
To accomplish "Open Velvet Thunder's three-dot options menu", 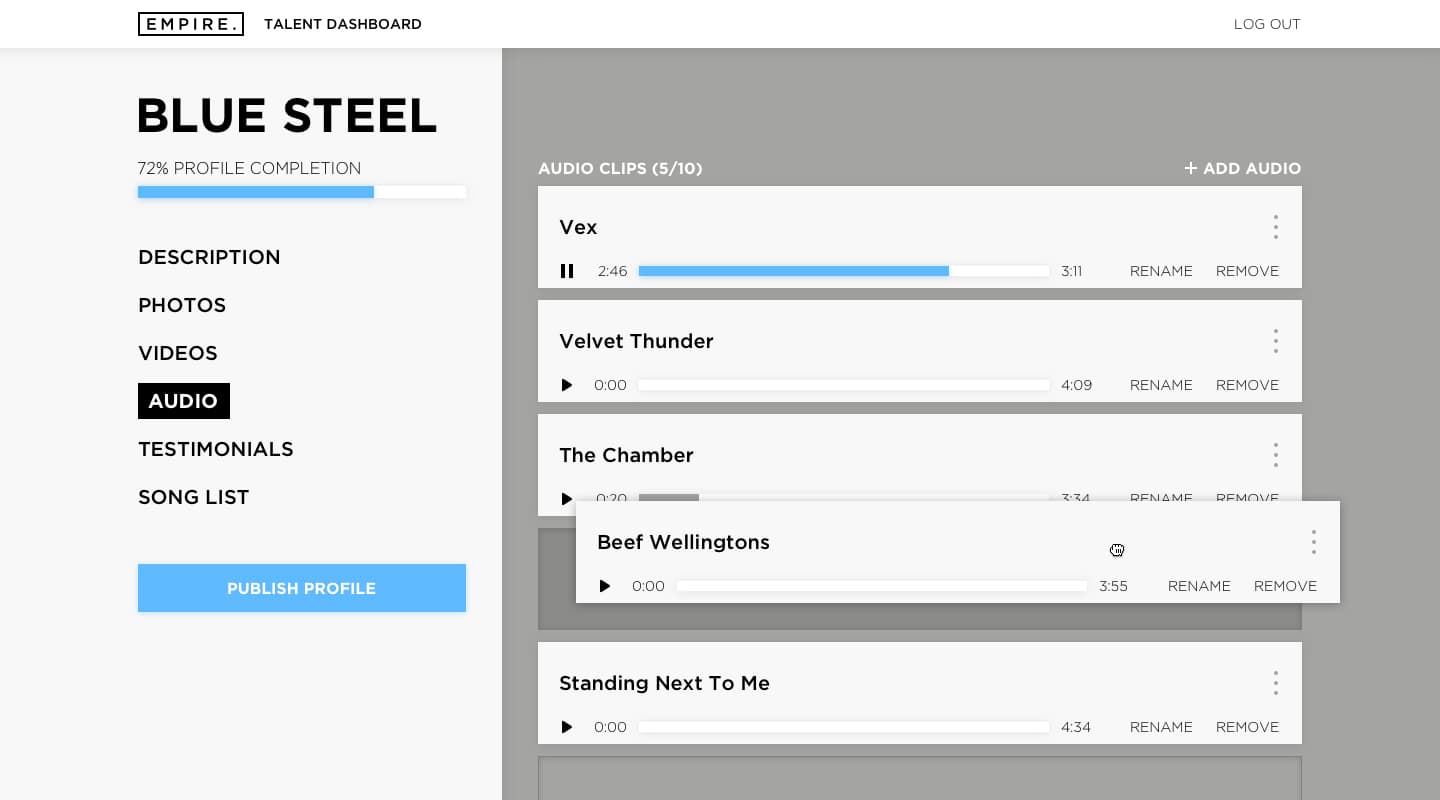I will [x=1275, y=341].
